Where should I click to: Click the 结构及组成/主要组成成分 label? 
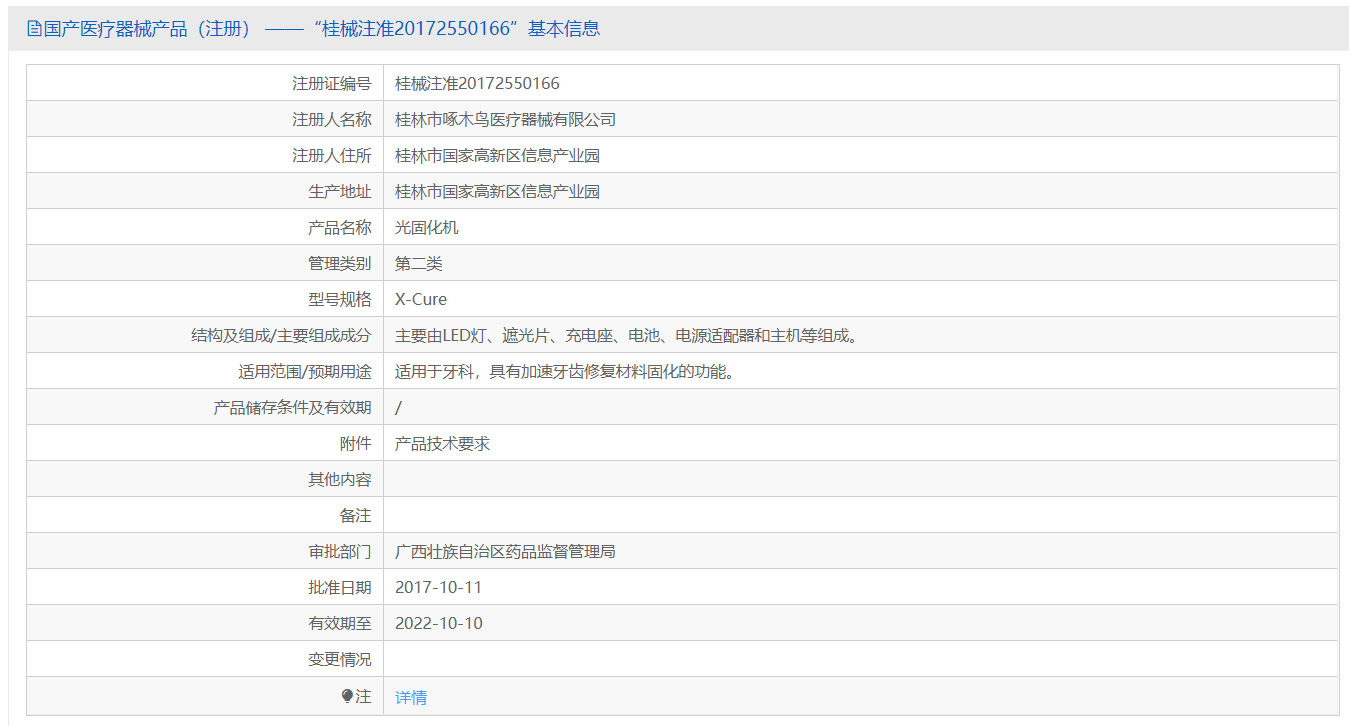point(281,335)
